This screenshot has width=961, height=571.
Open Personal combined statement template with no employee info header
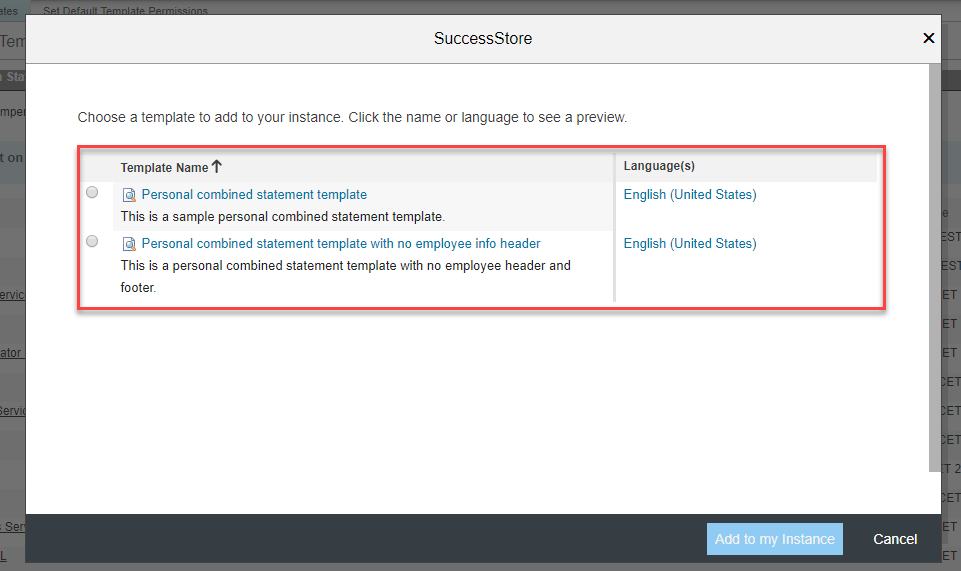coord(341,243)
